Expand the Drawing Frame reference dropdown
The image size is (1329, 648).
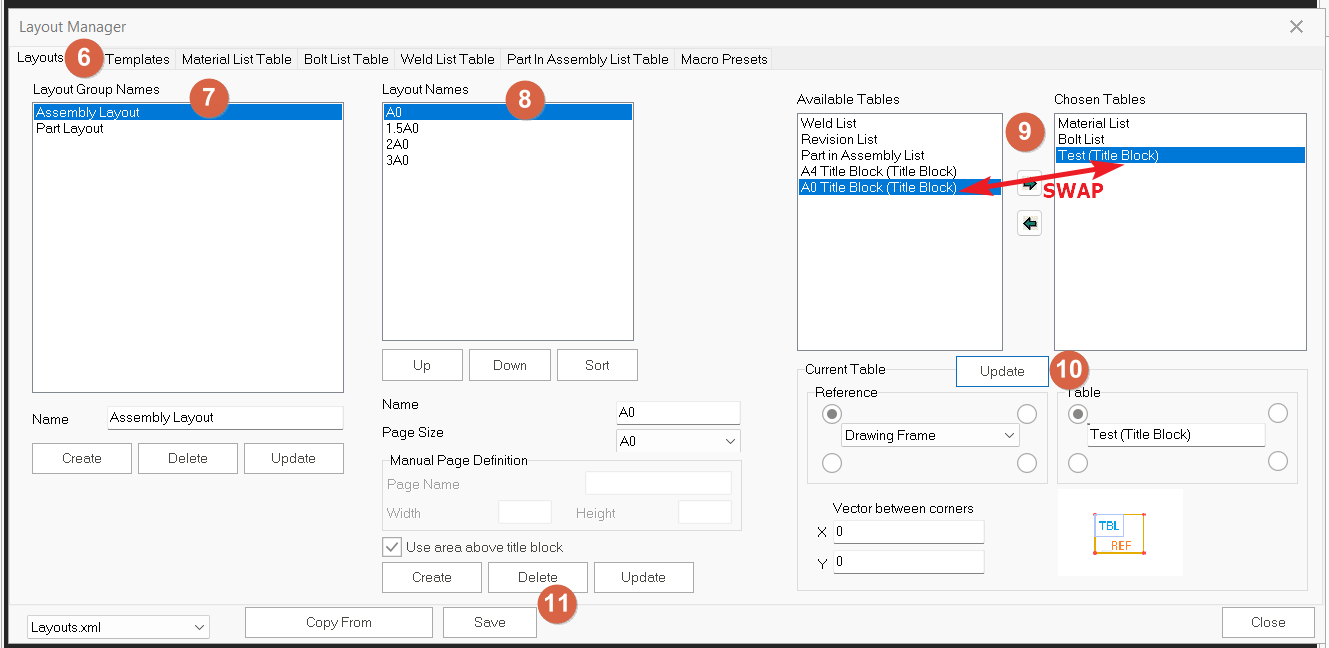coord(930,436)
